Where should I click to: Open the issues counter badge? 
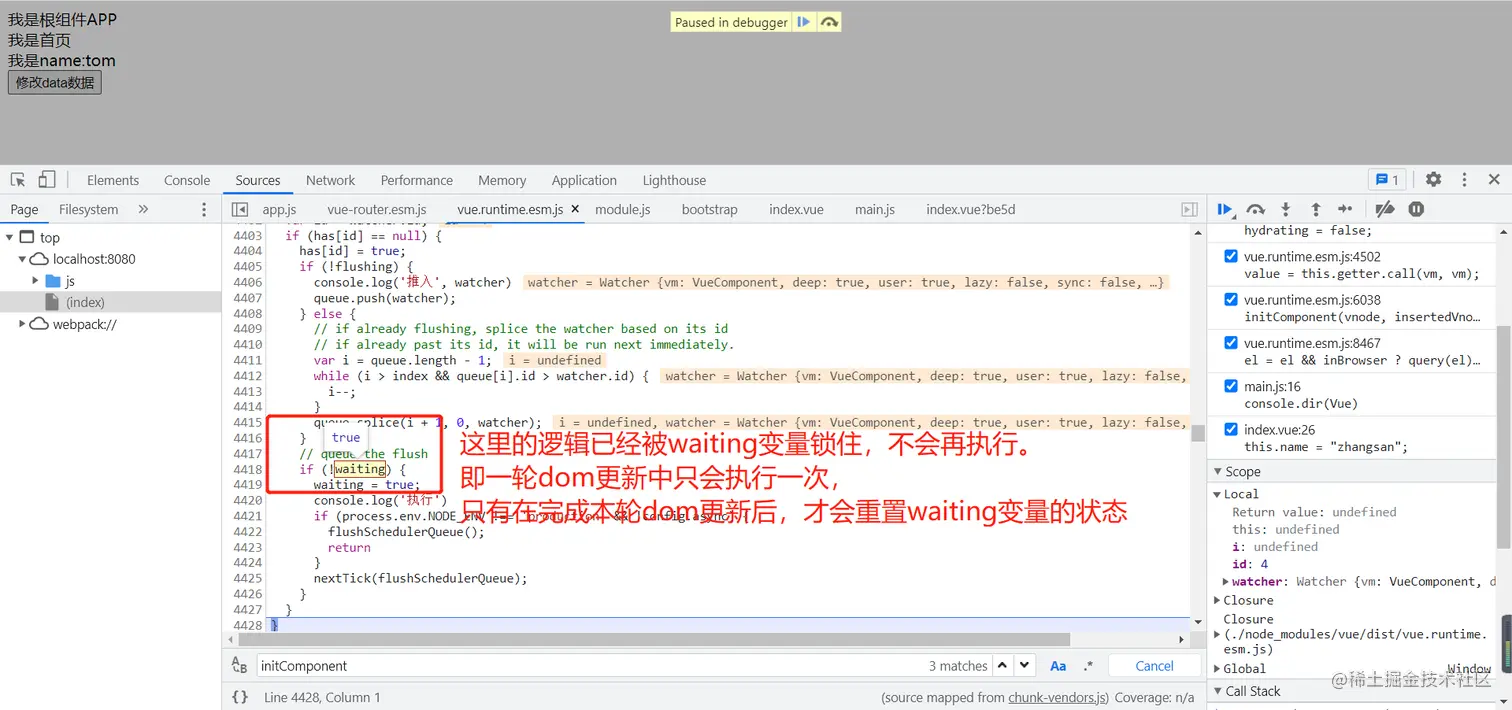tap(1387, 180)
